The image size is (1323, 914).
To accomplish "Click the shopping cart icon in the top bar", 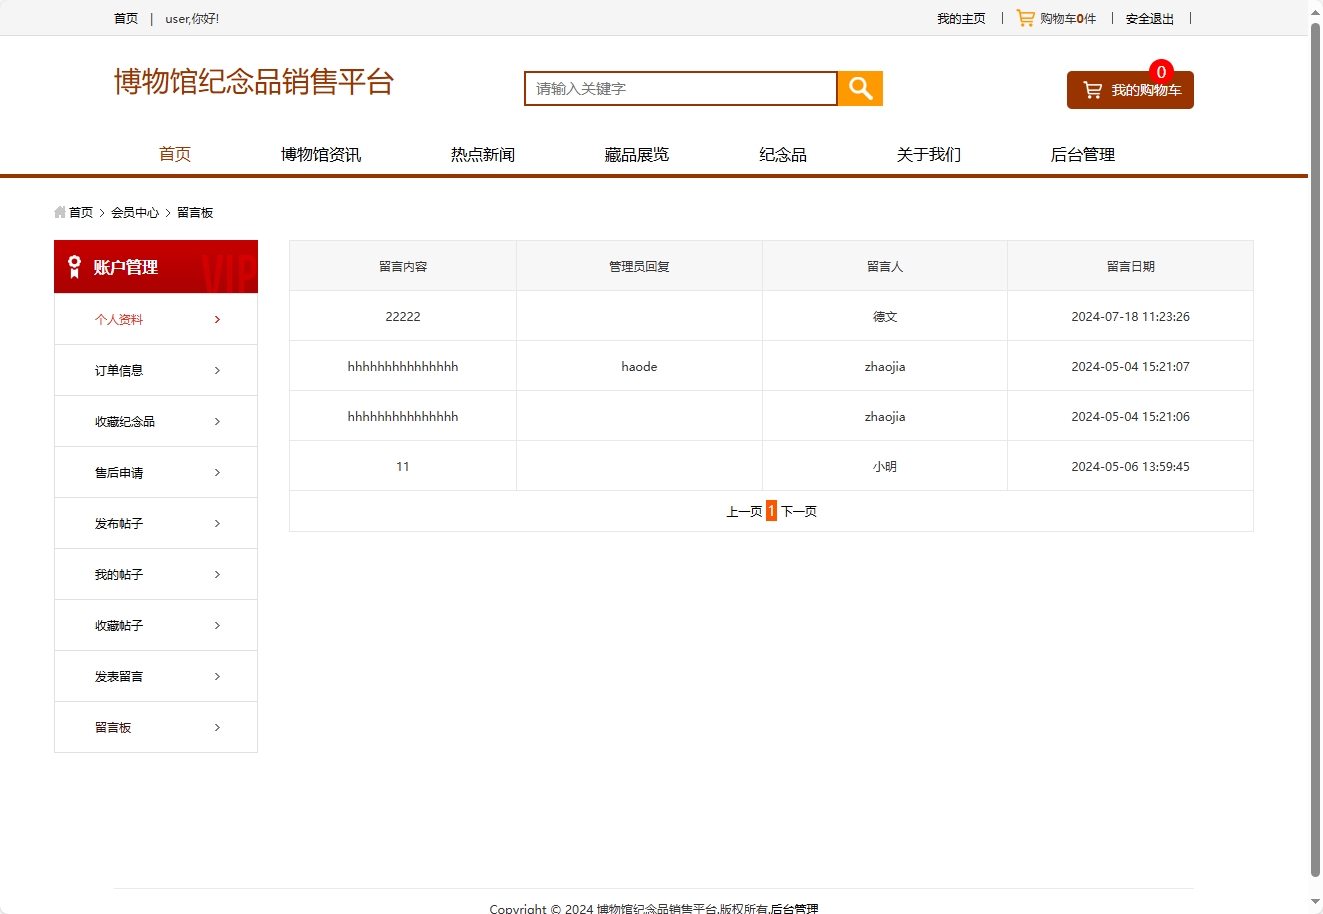I will [1026, 17].
